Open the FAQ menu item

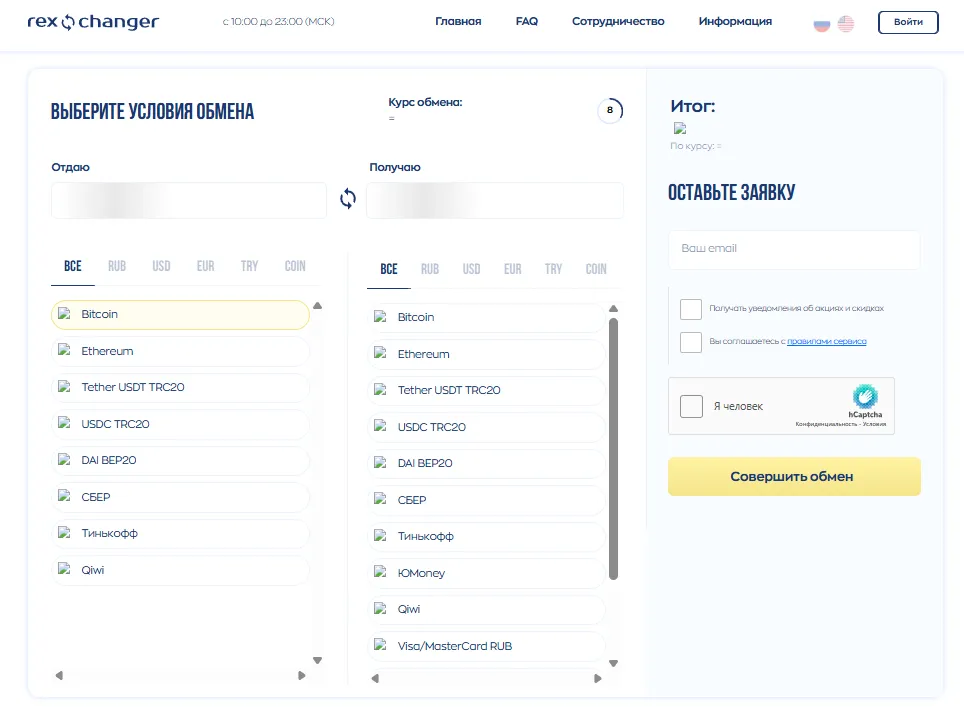(x=527, y=22)
